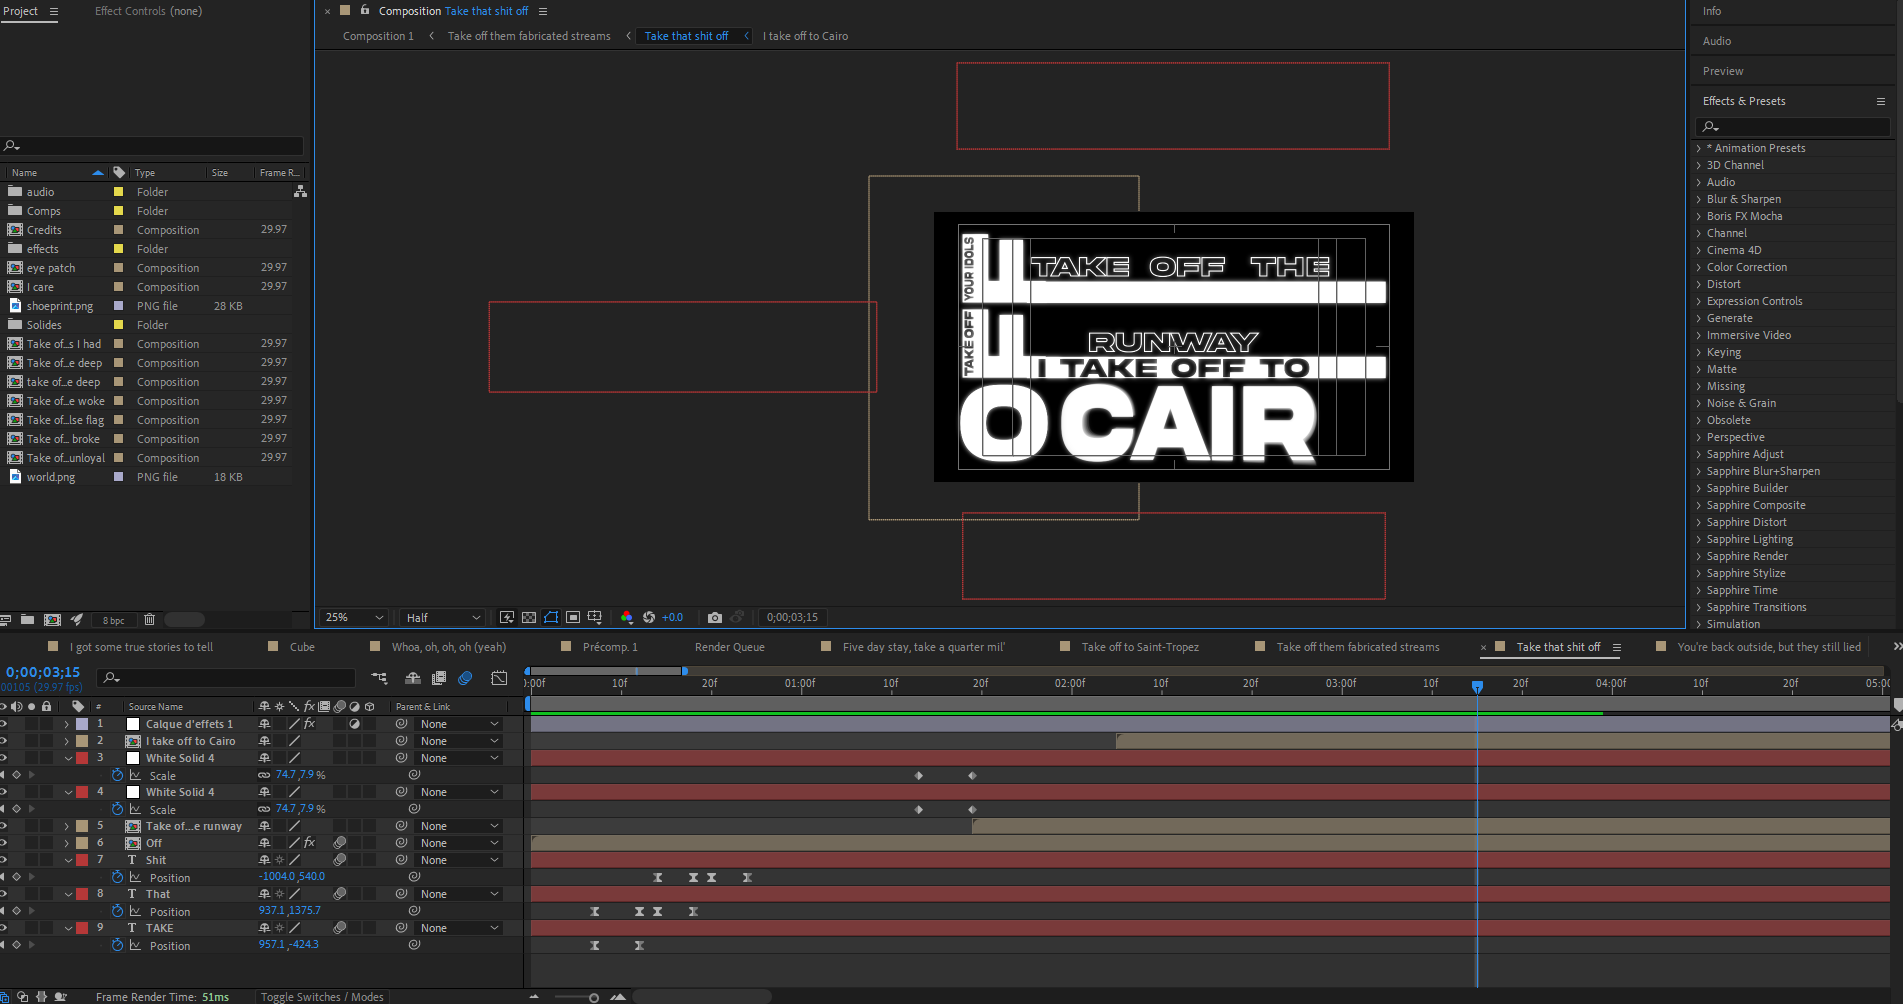Switch to 'Take off to Saint-Tropez' timeline tab
Image resolution: width=1903 pixels, height=1004 pixels.
tap(1139, 647)
